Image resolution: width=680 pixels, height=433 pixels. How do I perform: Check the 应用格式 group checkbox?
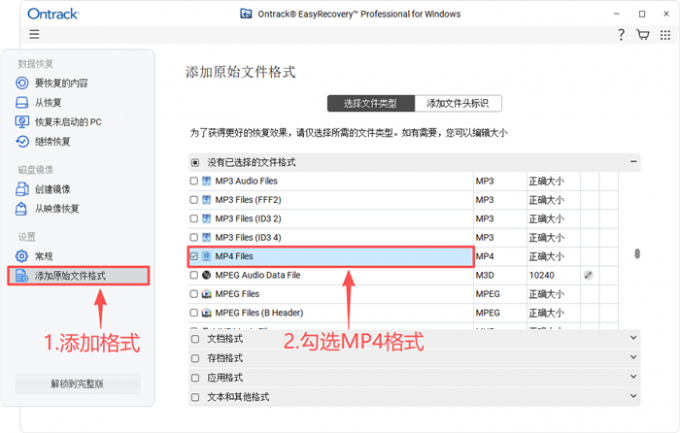tap(195, 378)
